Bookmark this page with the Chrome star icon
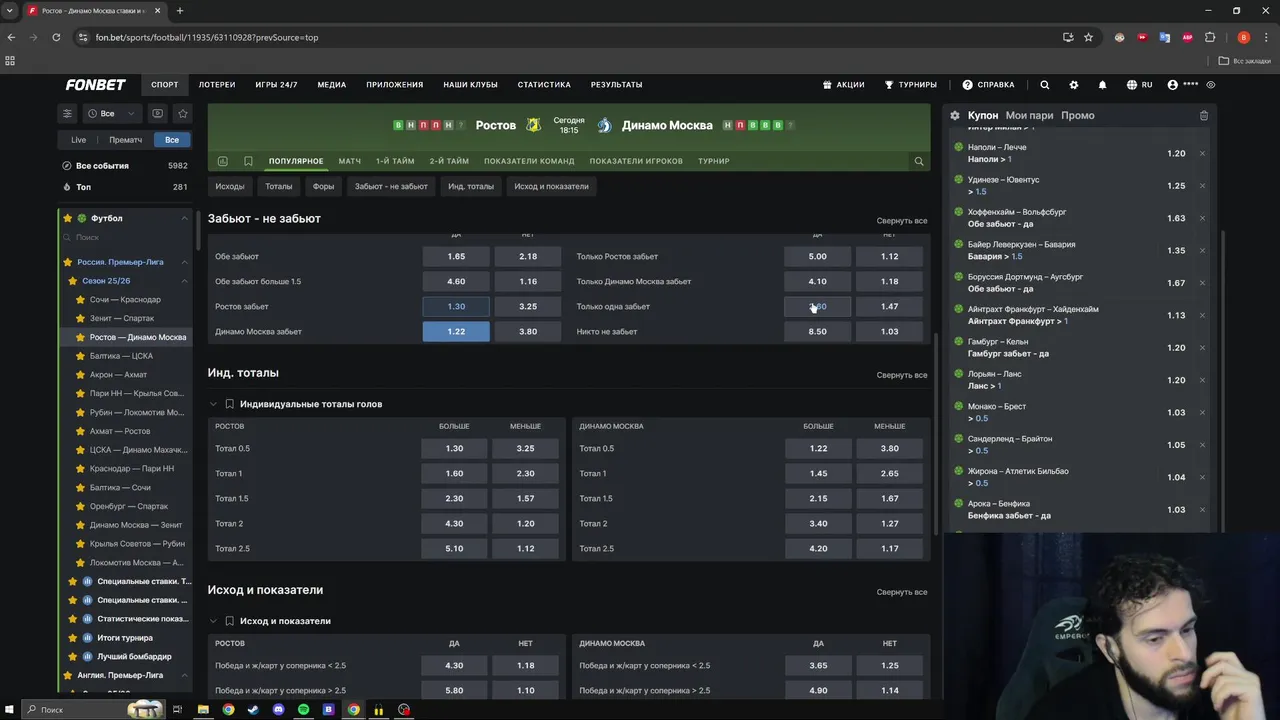Viewport: 1280px width, 720px height. (1088, 37)
